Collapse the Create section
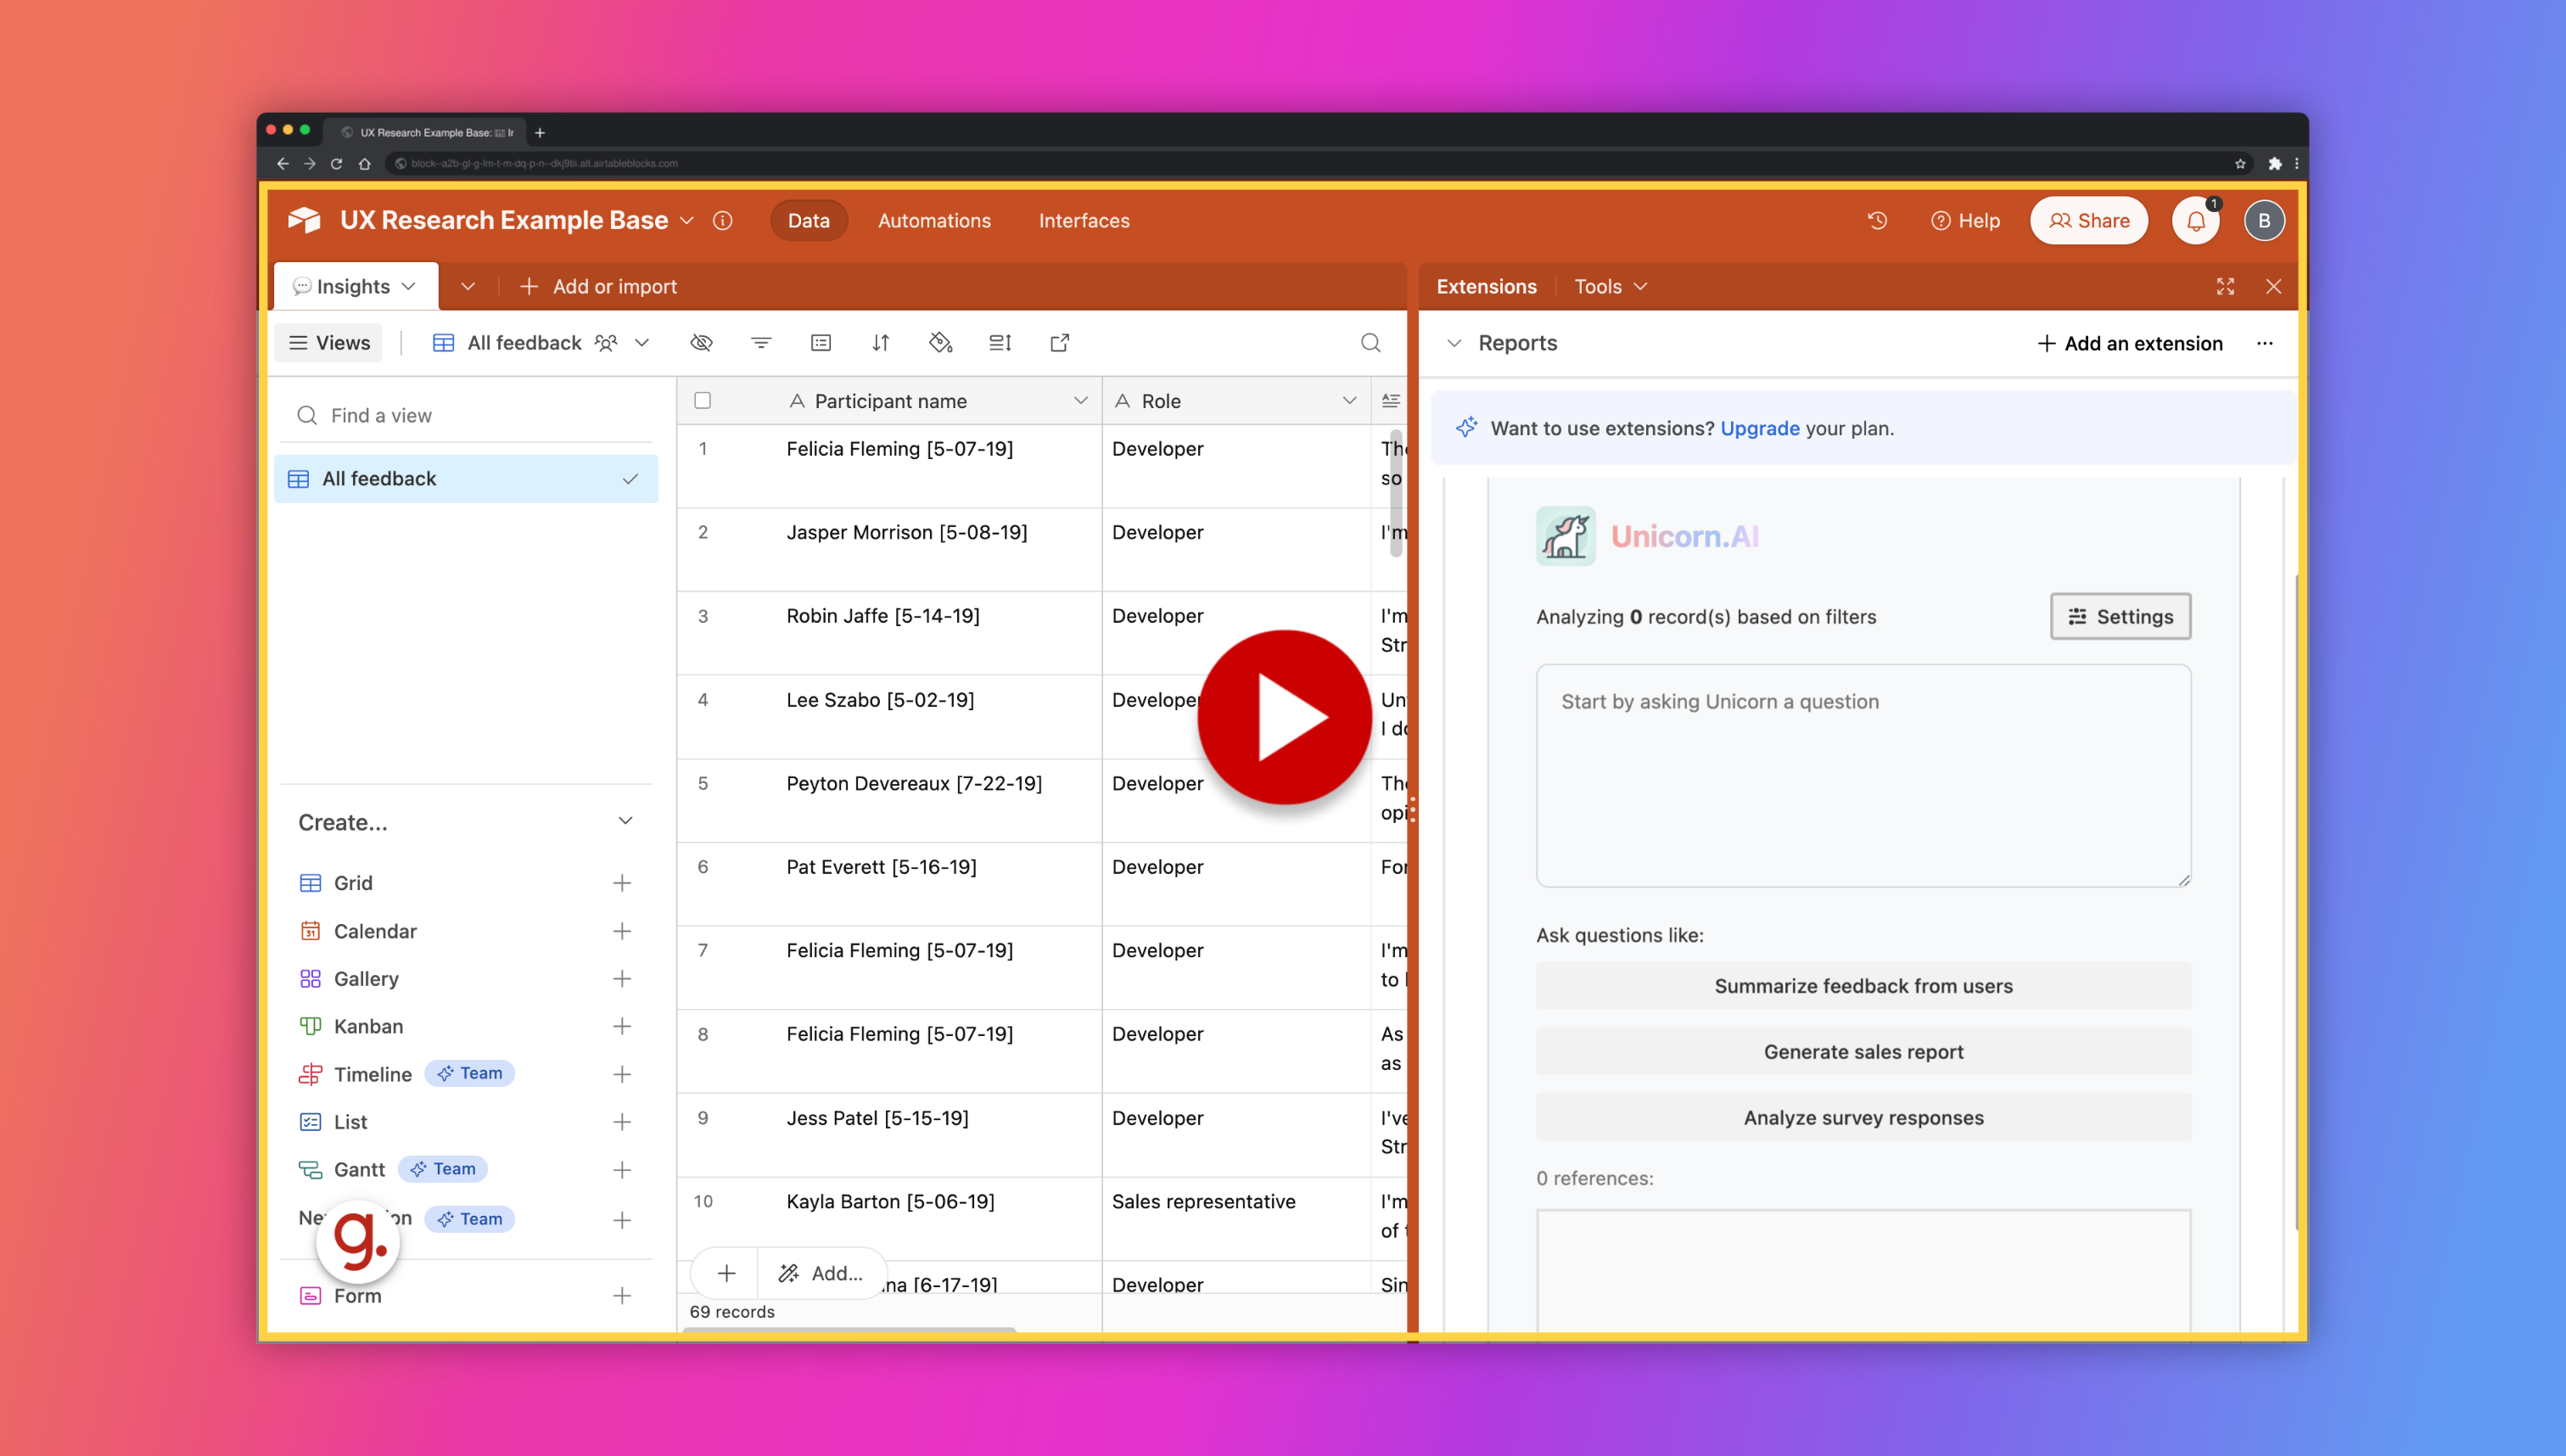The width and height of the screenshot is (2566, 1456). point(625,821)
